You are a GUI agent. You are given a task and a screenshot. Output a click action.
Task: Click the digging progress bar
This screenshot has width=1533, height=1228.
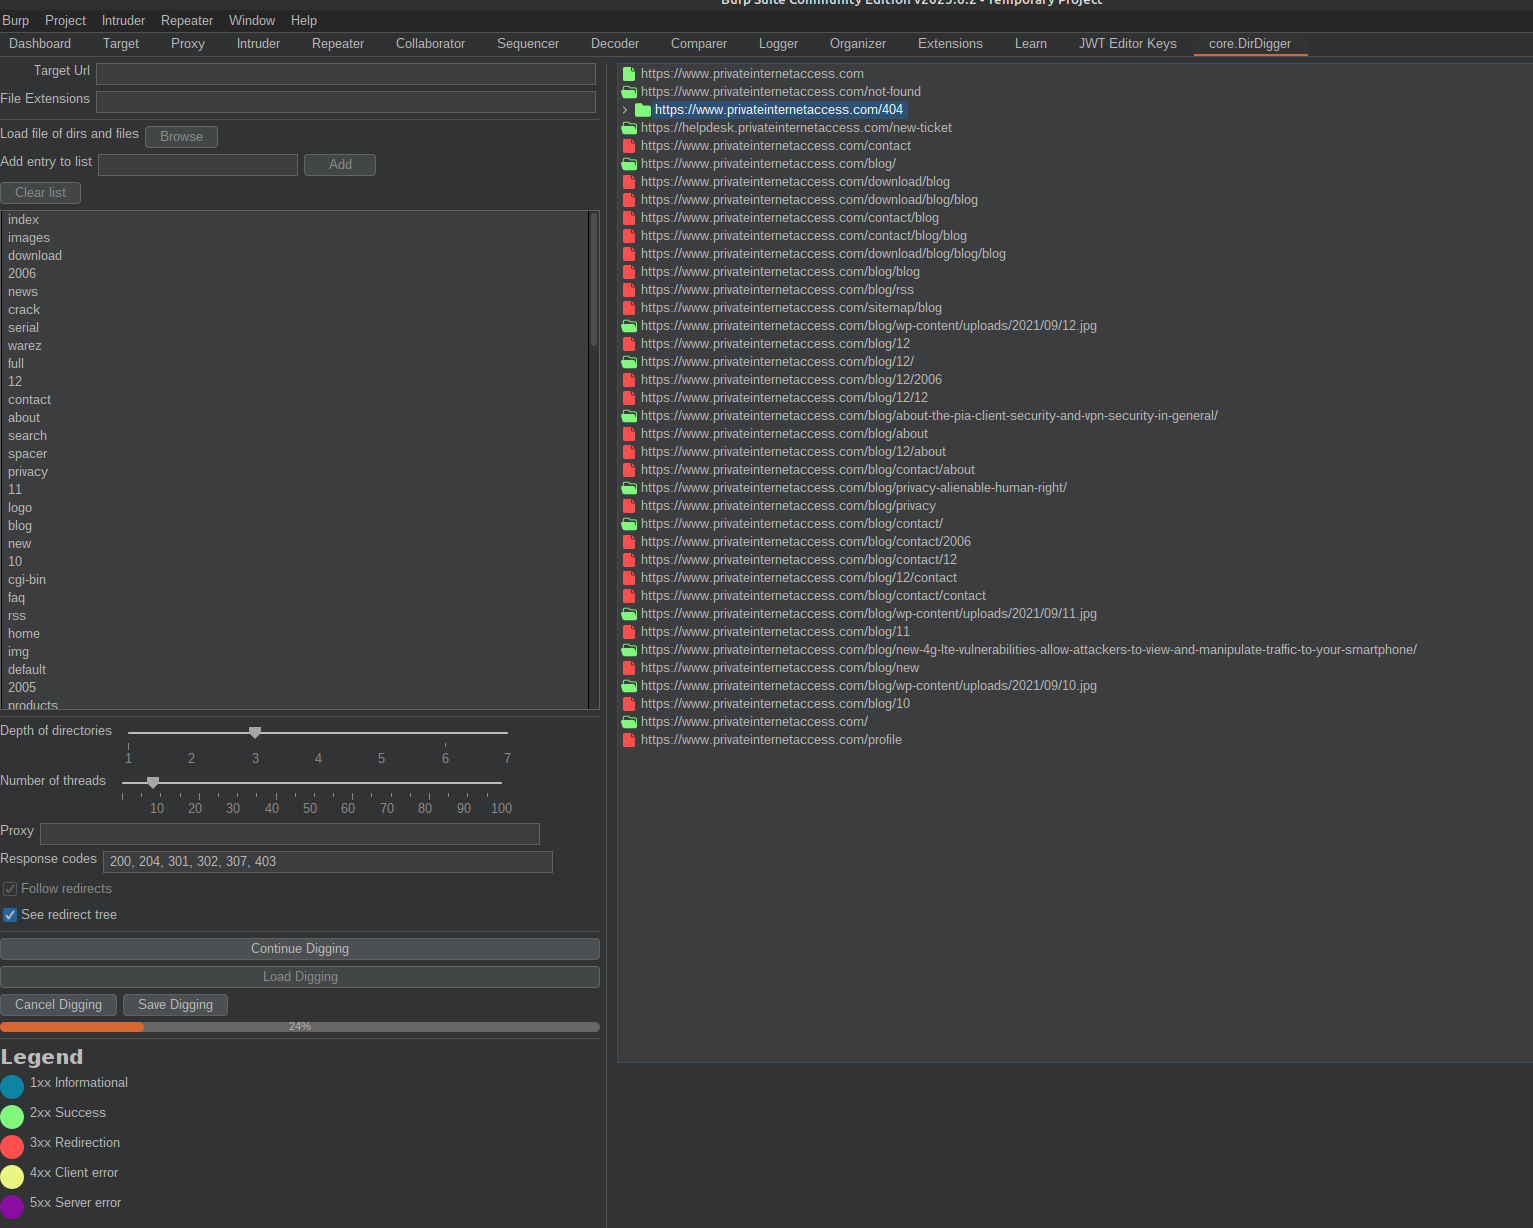(300, 1027)
